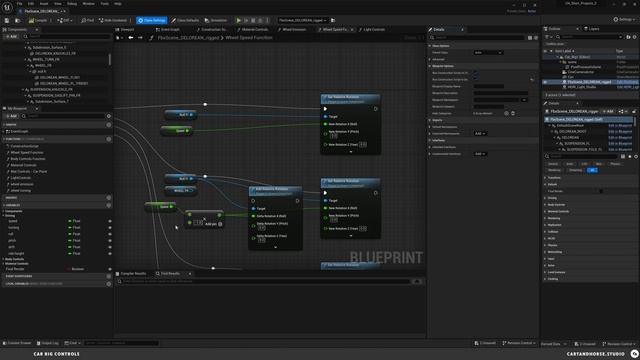This screenshot has width=640, height=360.
Task: Click the Unreal Engine logo icon
Action: point(7,7)
